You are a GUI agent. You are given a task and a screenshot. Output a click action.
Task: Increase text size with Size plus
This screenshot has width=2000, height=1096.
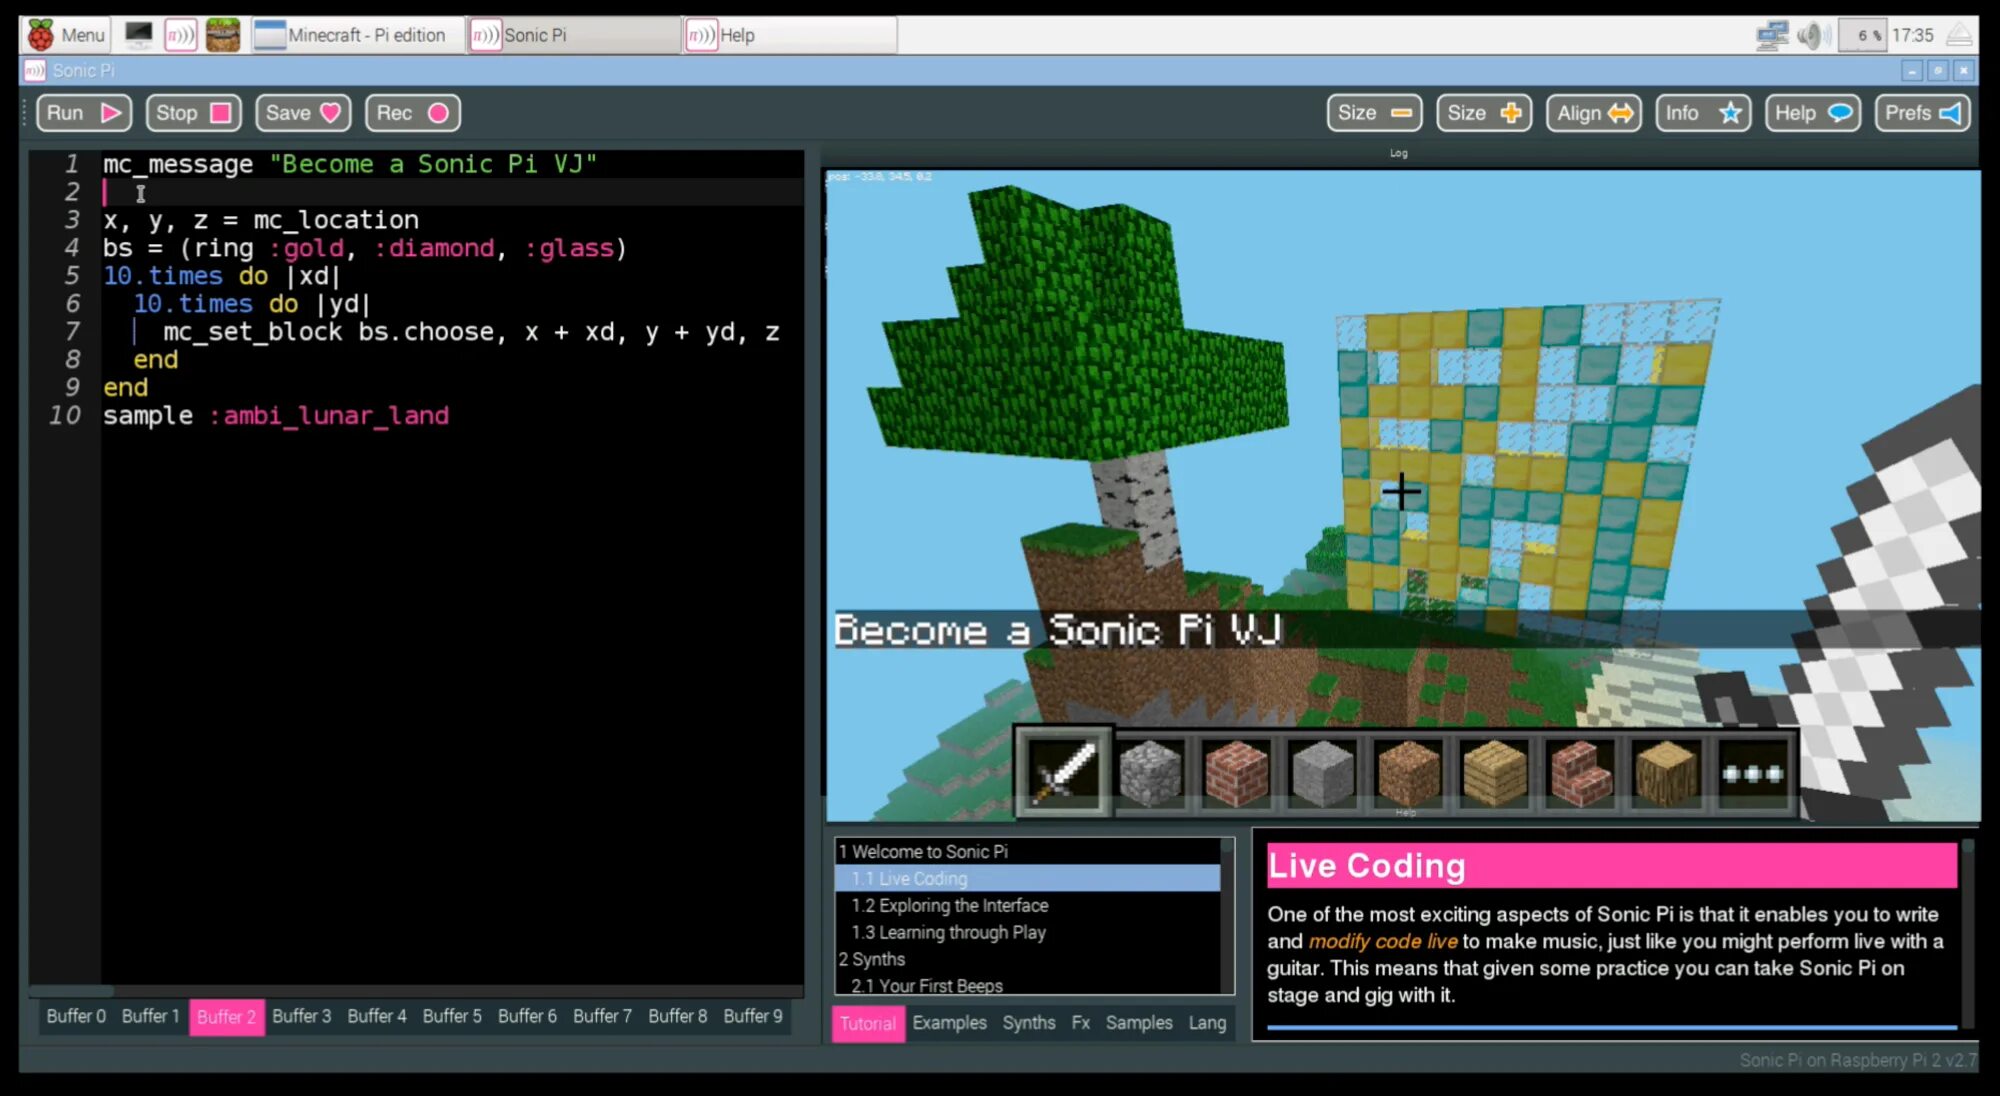[x=1484, y=113]
